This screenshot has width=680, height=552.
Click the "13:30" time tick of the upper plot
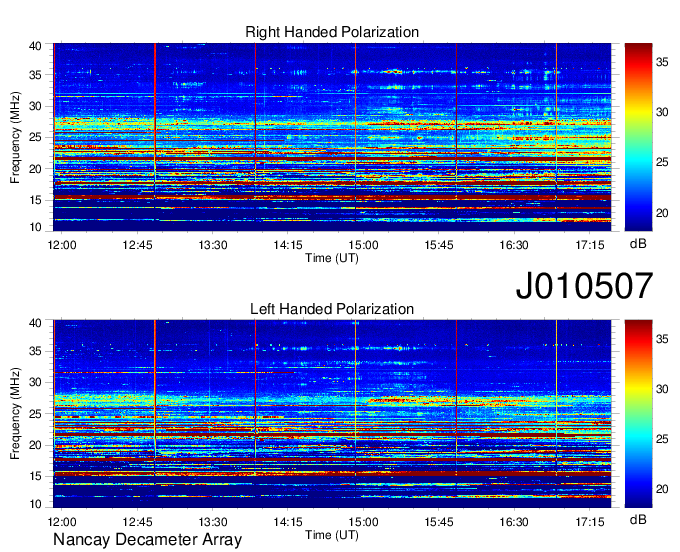[x=213, y=245]
